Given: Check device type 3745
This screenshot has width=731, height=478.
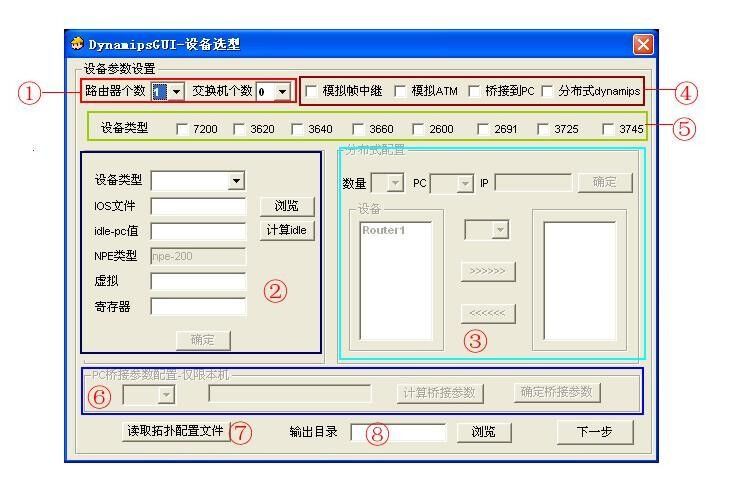Looking at the screenshot, I should pos(608,129).
